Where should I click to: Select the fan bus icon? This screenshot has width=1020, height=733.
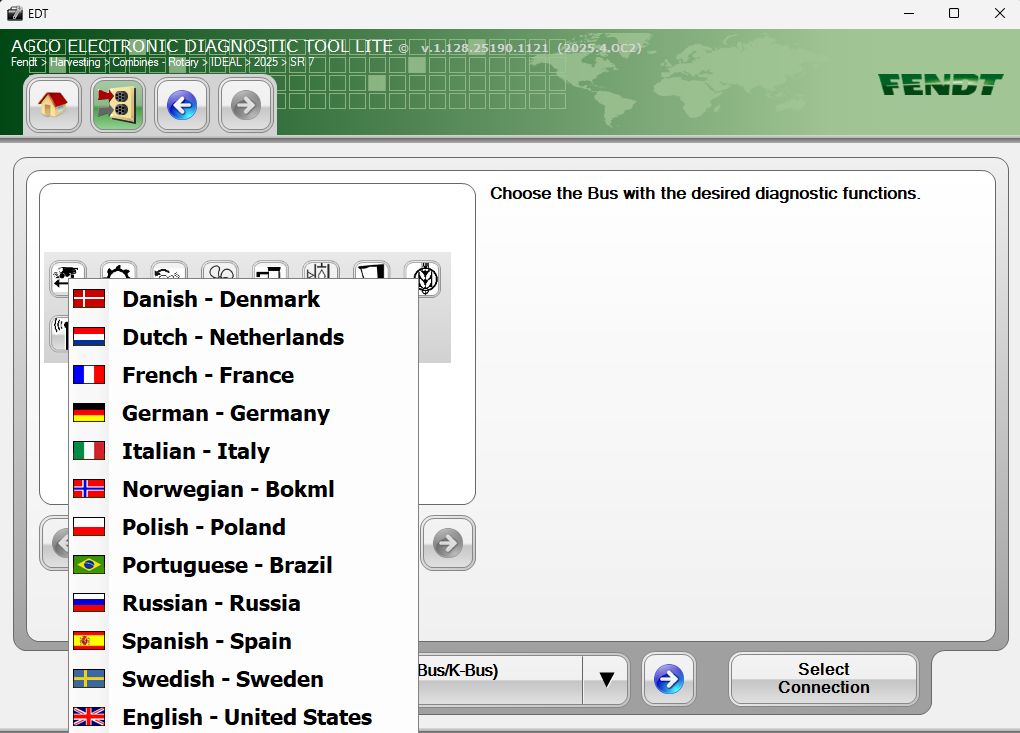(x=220, y=272)
